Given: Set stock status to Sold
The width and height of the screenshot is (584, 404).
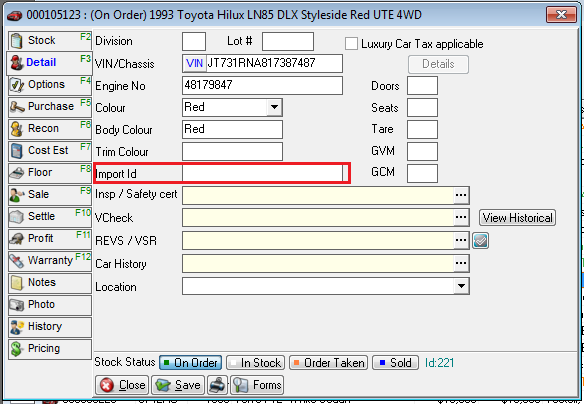Looking at the screenshot, I should [395, 363].
